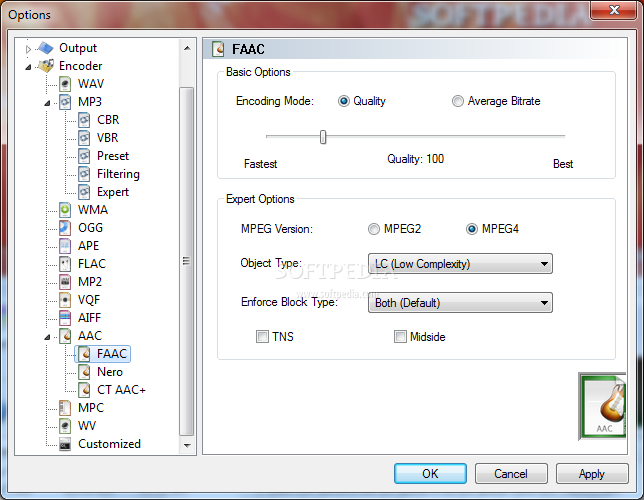The width and height of the screenshot is (644, 500).
Task: Select the FLAC tree item
Action: click(92, 264)
